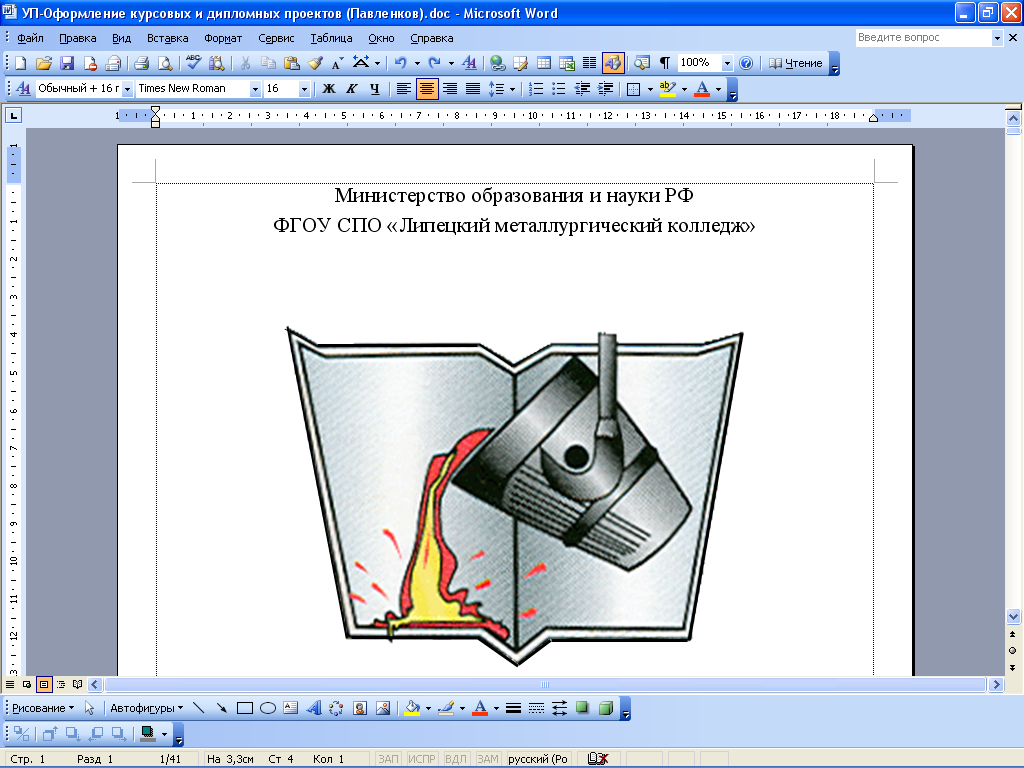Click the Insert Table icon
Viewport: 1024px width, 768px height.
point(544,63)
